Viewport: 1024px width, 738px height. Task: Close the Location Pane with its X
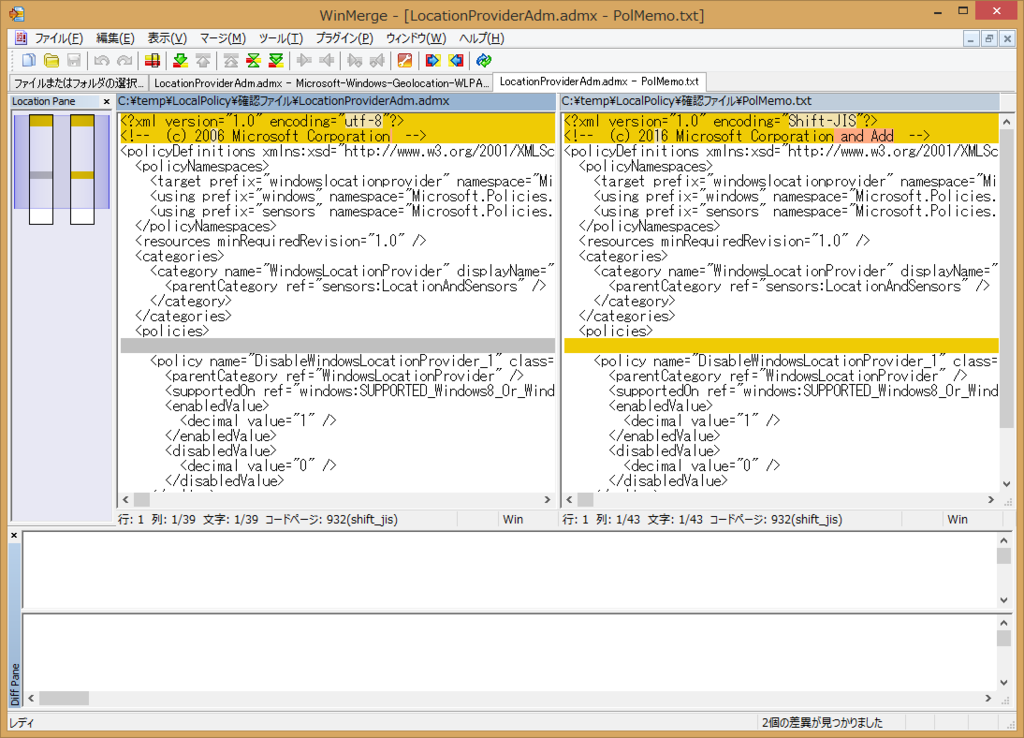[106, 101]
